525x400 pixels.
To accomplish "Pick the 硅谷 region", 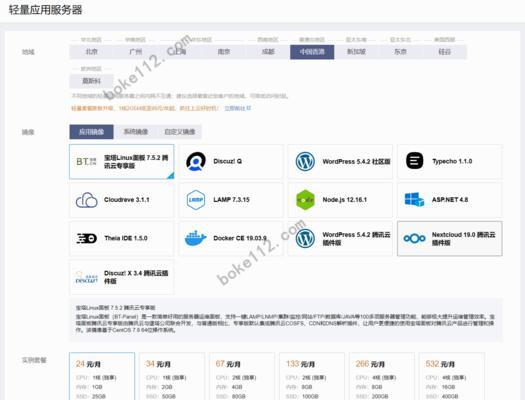I will pos(445,52).
